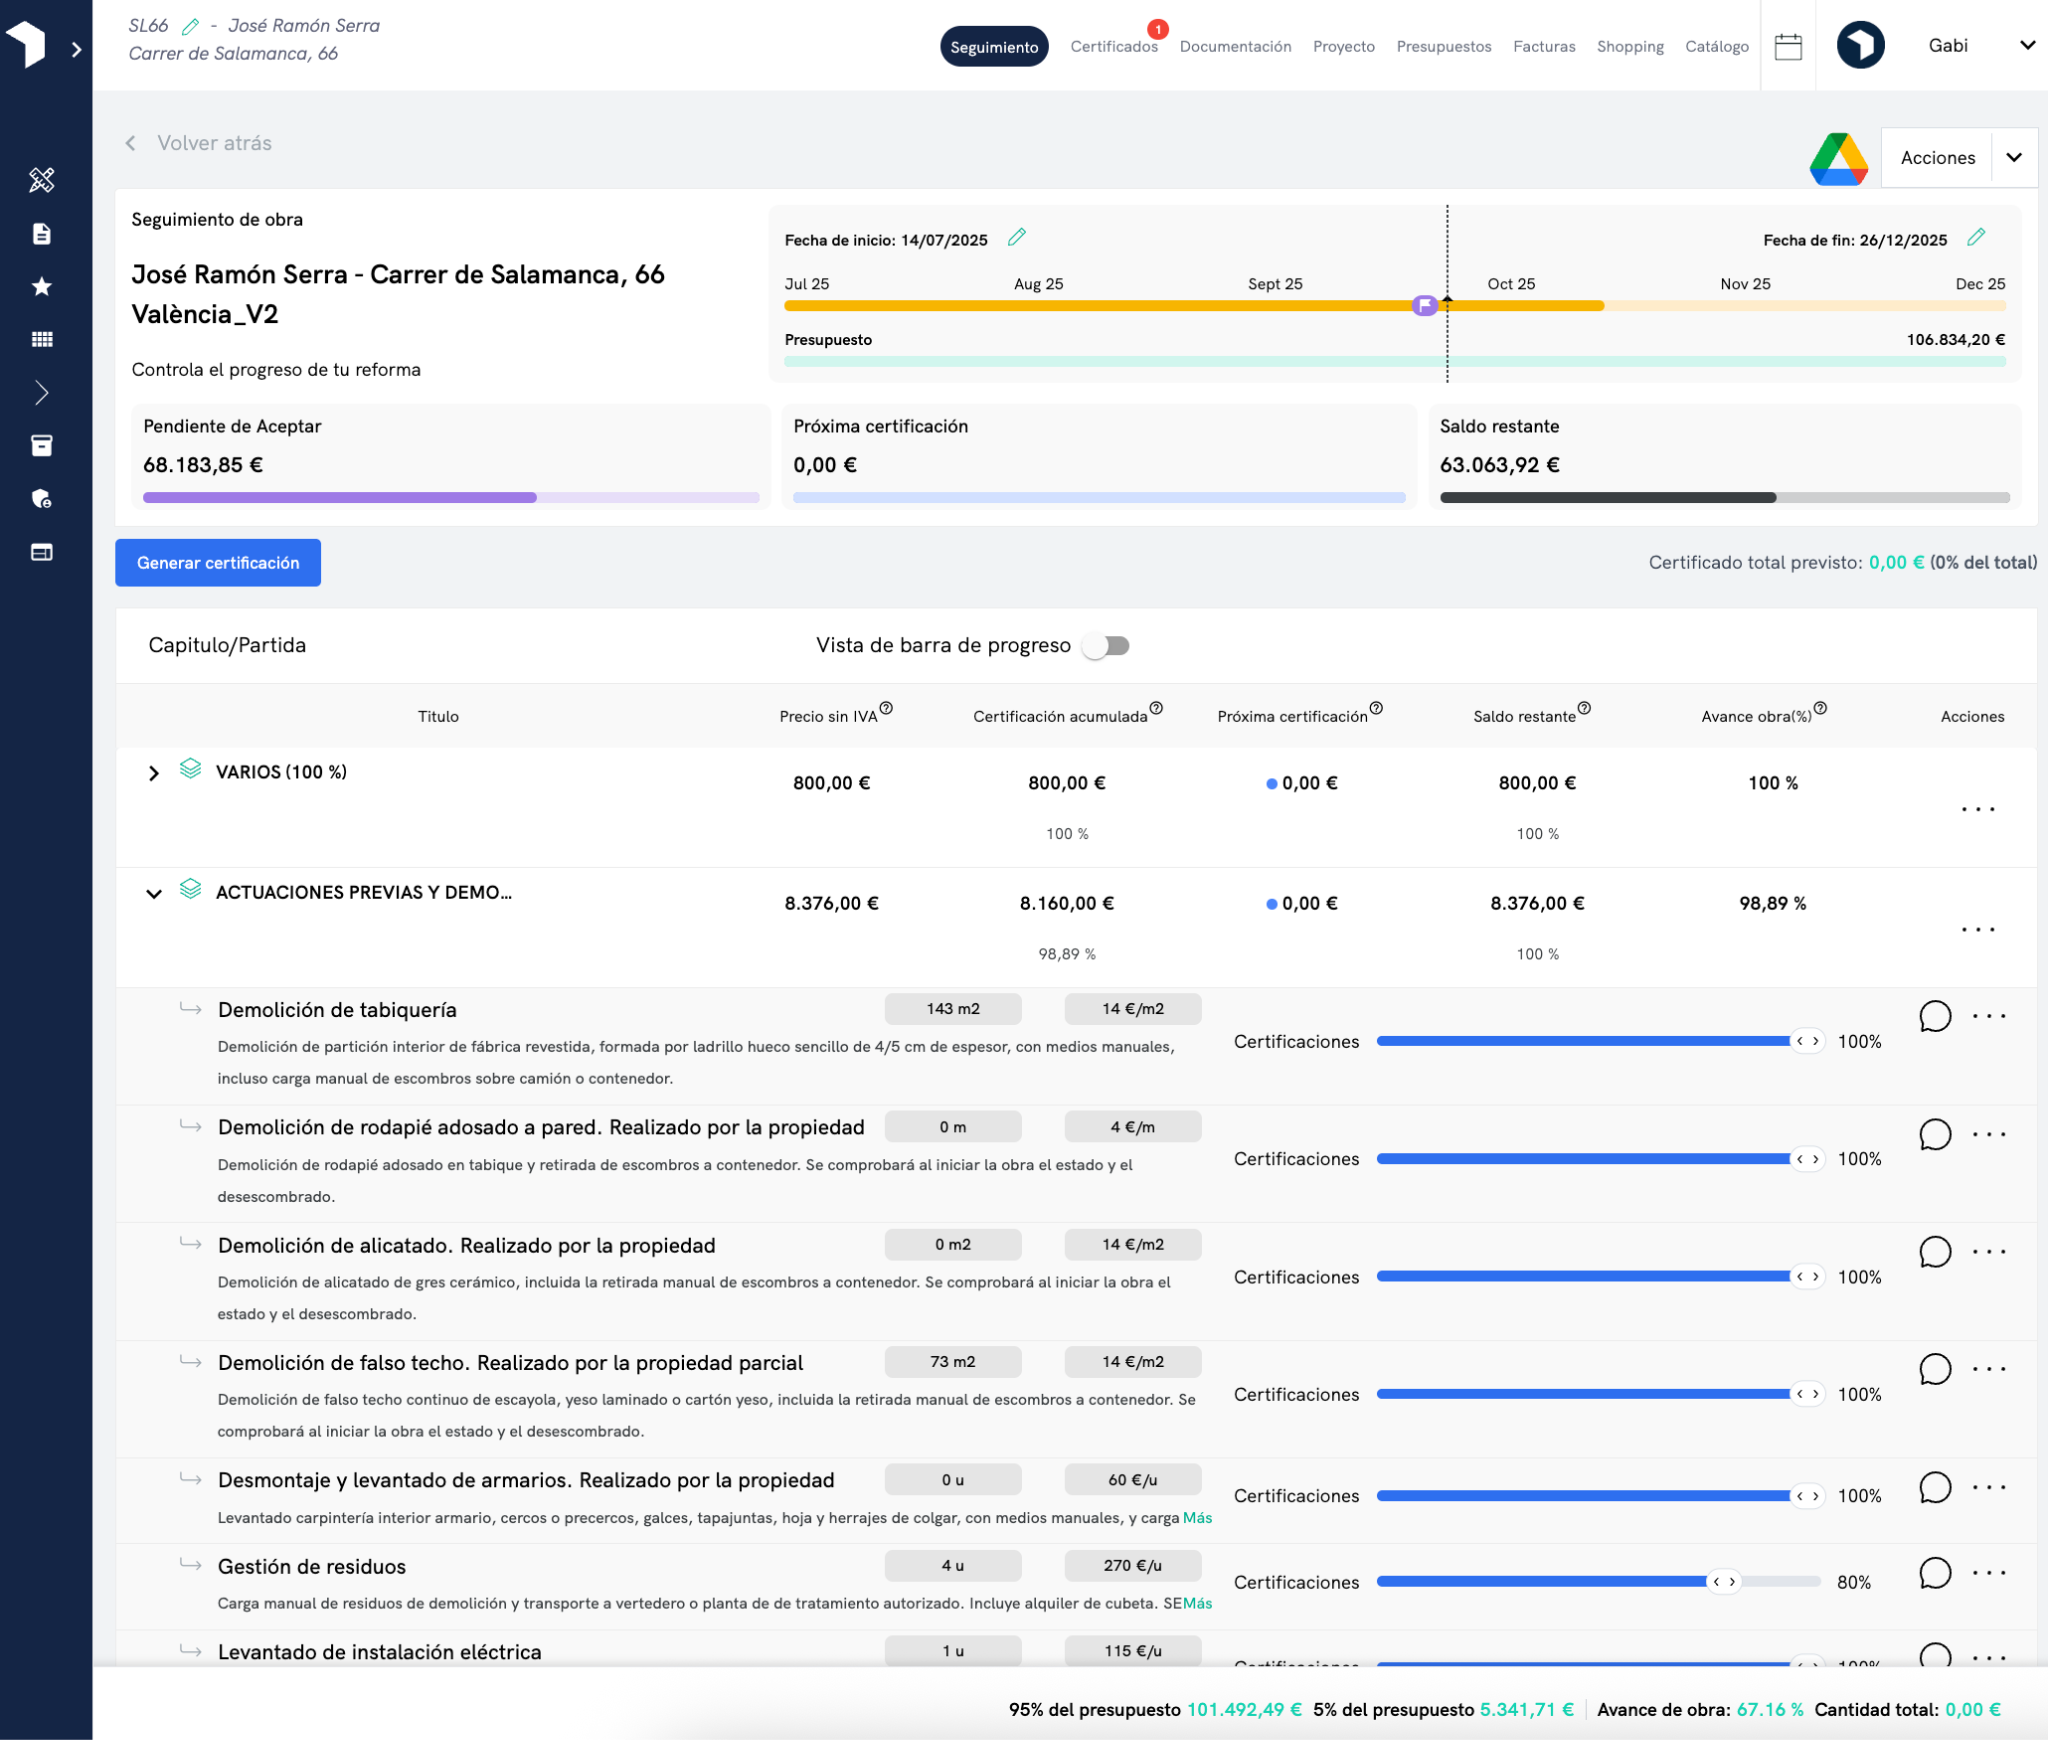Open the Gabi user menu chevron

pyautogui.click(x=2027, y=46)
